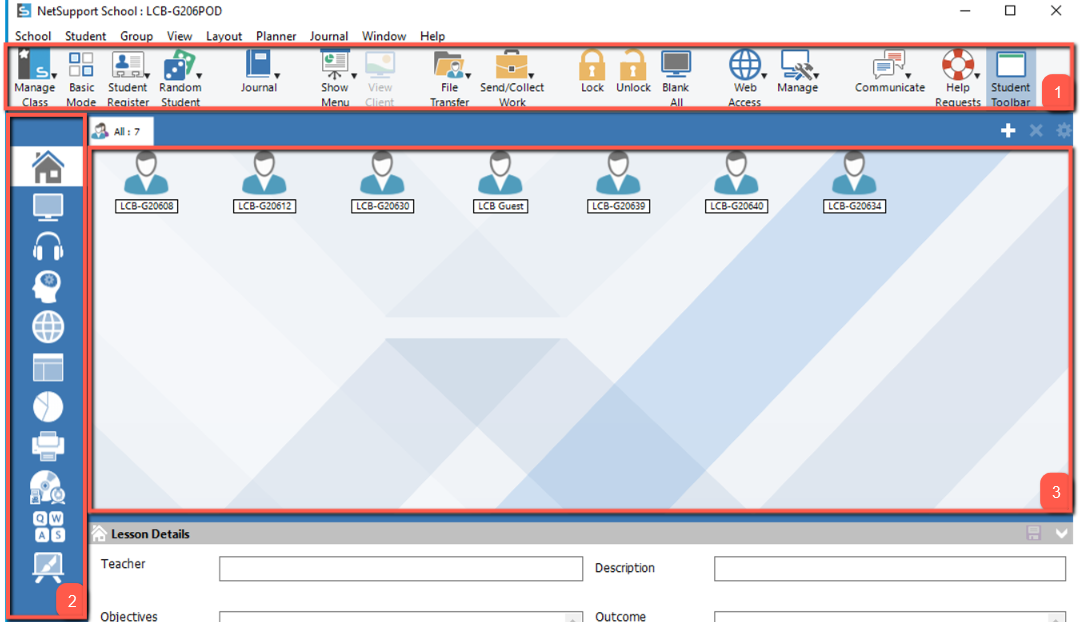Blank All student screens
The height and width of the screenshot is (622, 1080).
[676, 79]
